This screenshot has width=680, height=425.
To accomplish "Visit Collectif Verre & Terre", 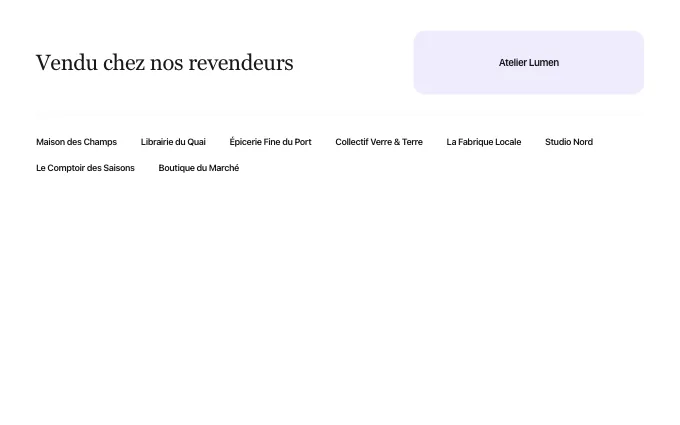I will coord(379,142).
